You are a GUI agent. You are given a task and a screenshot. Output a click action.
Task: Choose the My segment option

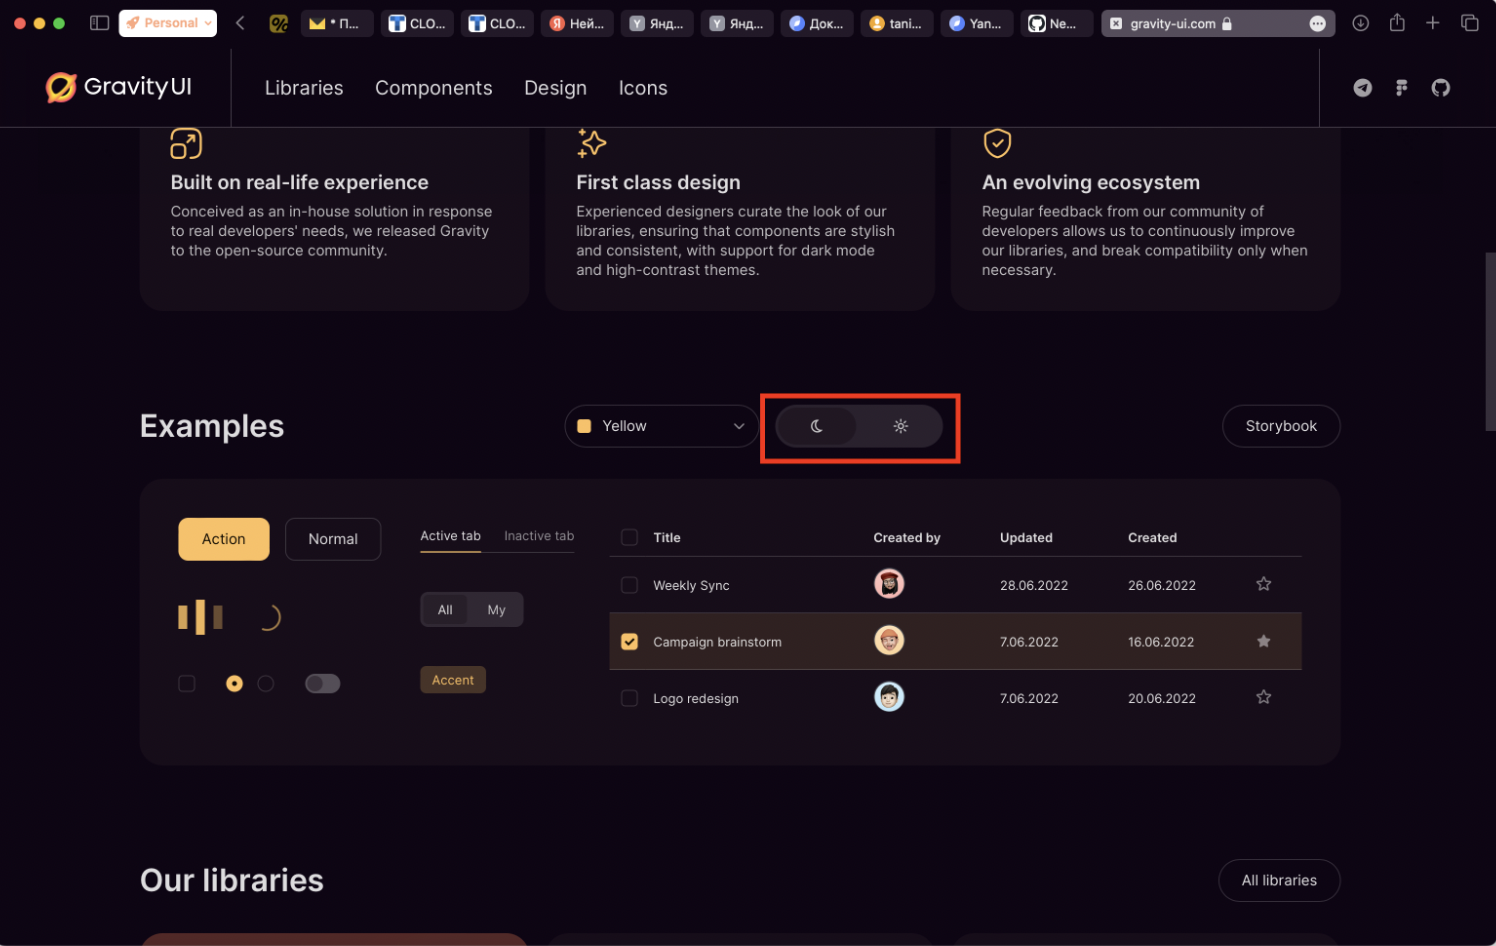[x=496, y=610]
